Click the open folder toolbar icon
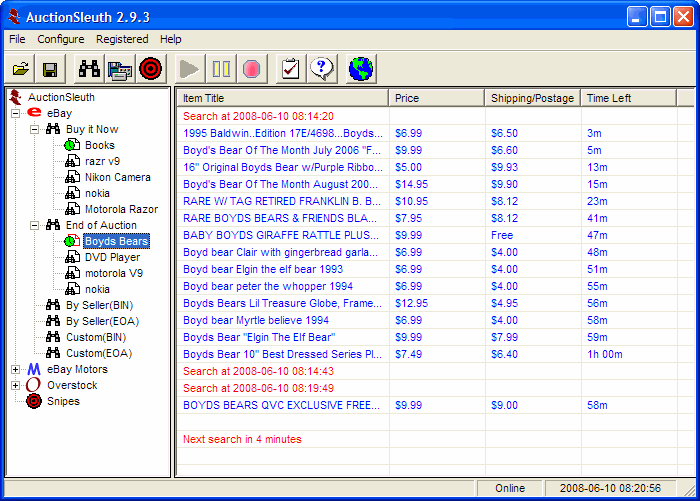700x501 pixels. pos(20,69)
